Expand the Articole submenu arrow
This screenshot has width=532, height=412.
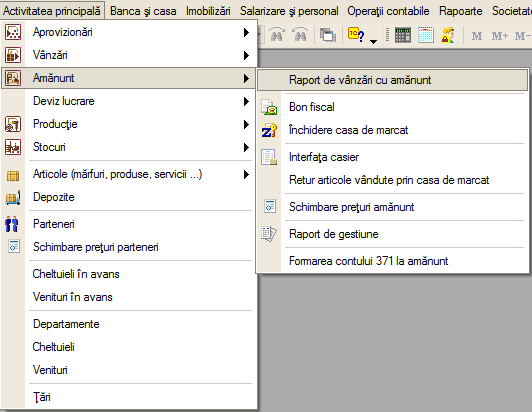tap(246, 174)
